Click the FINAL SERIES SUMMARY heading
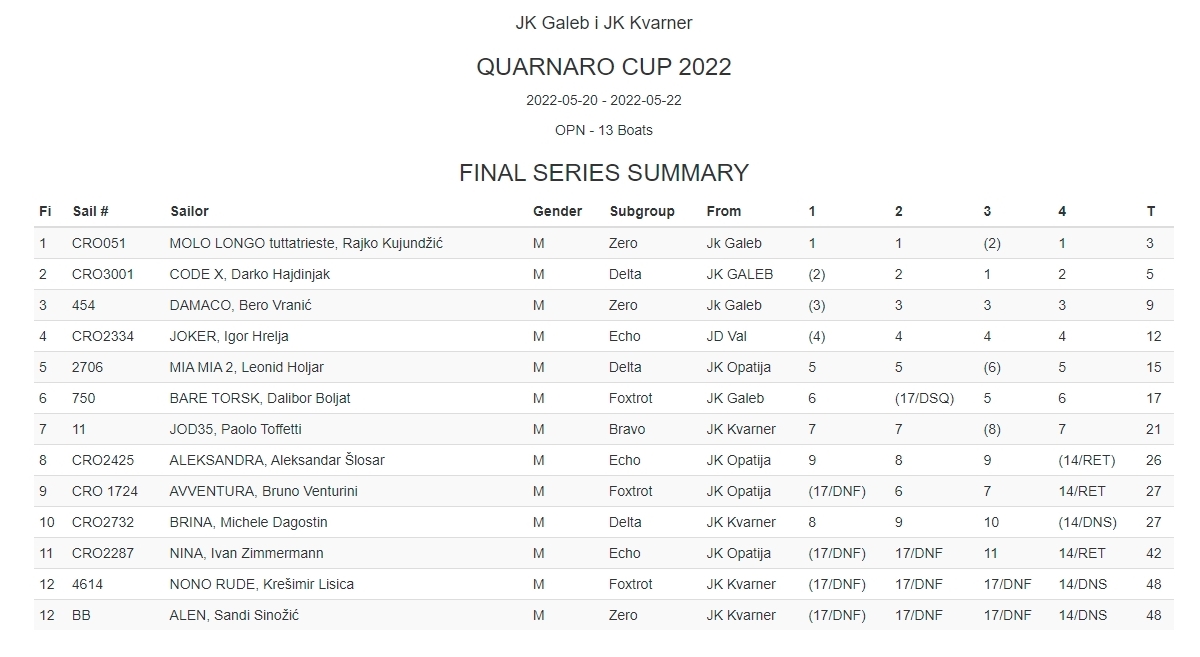The width and height of the screenshot is (1200, 657). [x=603, y=173]
